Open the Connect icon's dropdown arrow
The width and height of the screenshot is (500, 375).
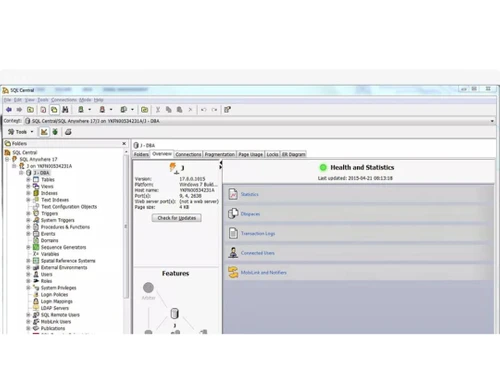tap(89, 109)
